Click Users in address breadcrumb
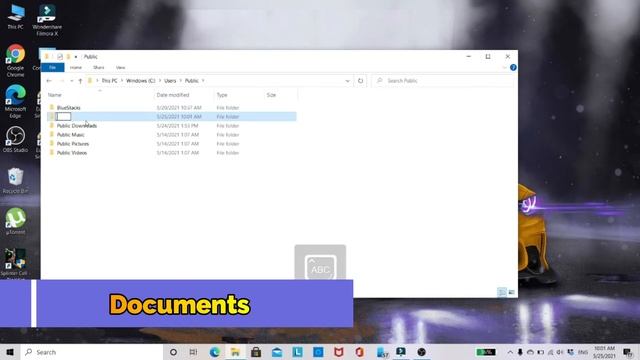This screenshot has width=640, height=360. [170, 81]
